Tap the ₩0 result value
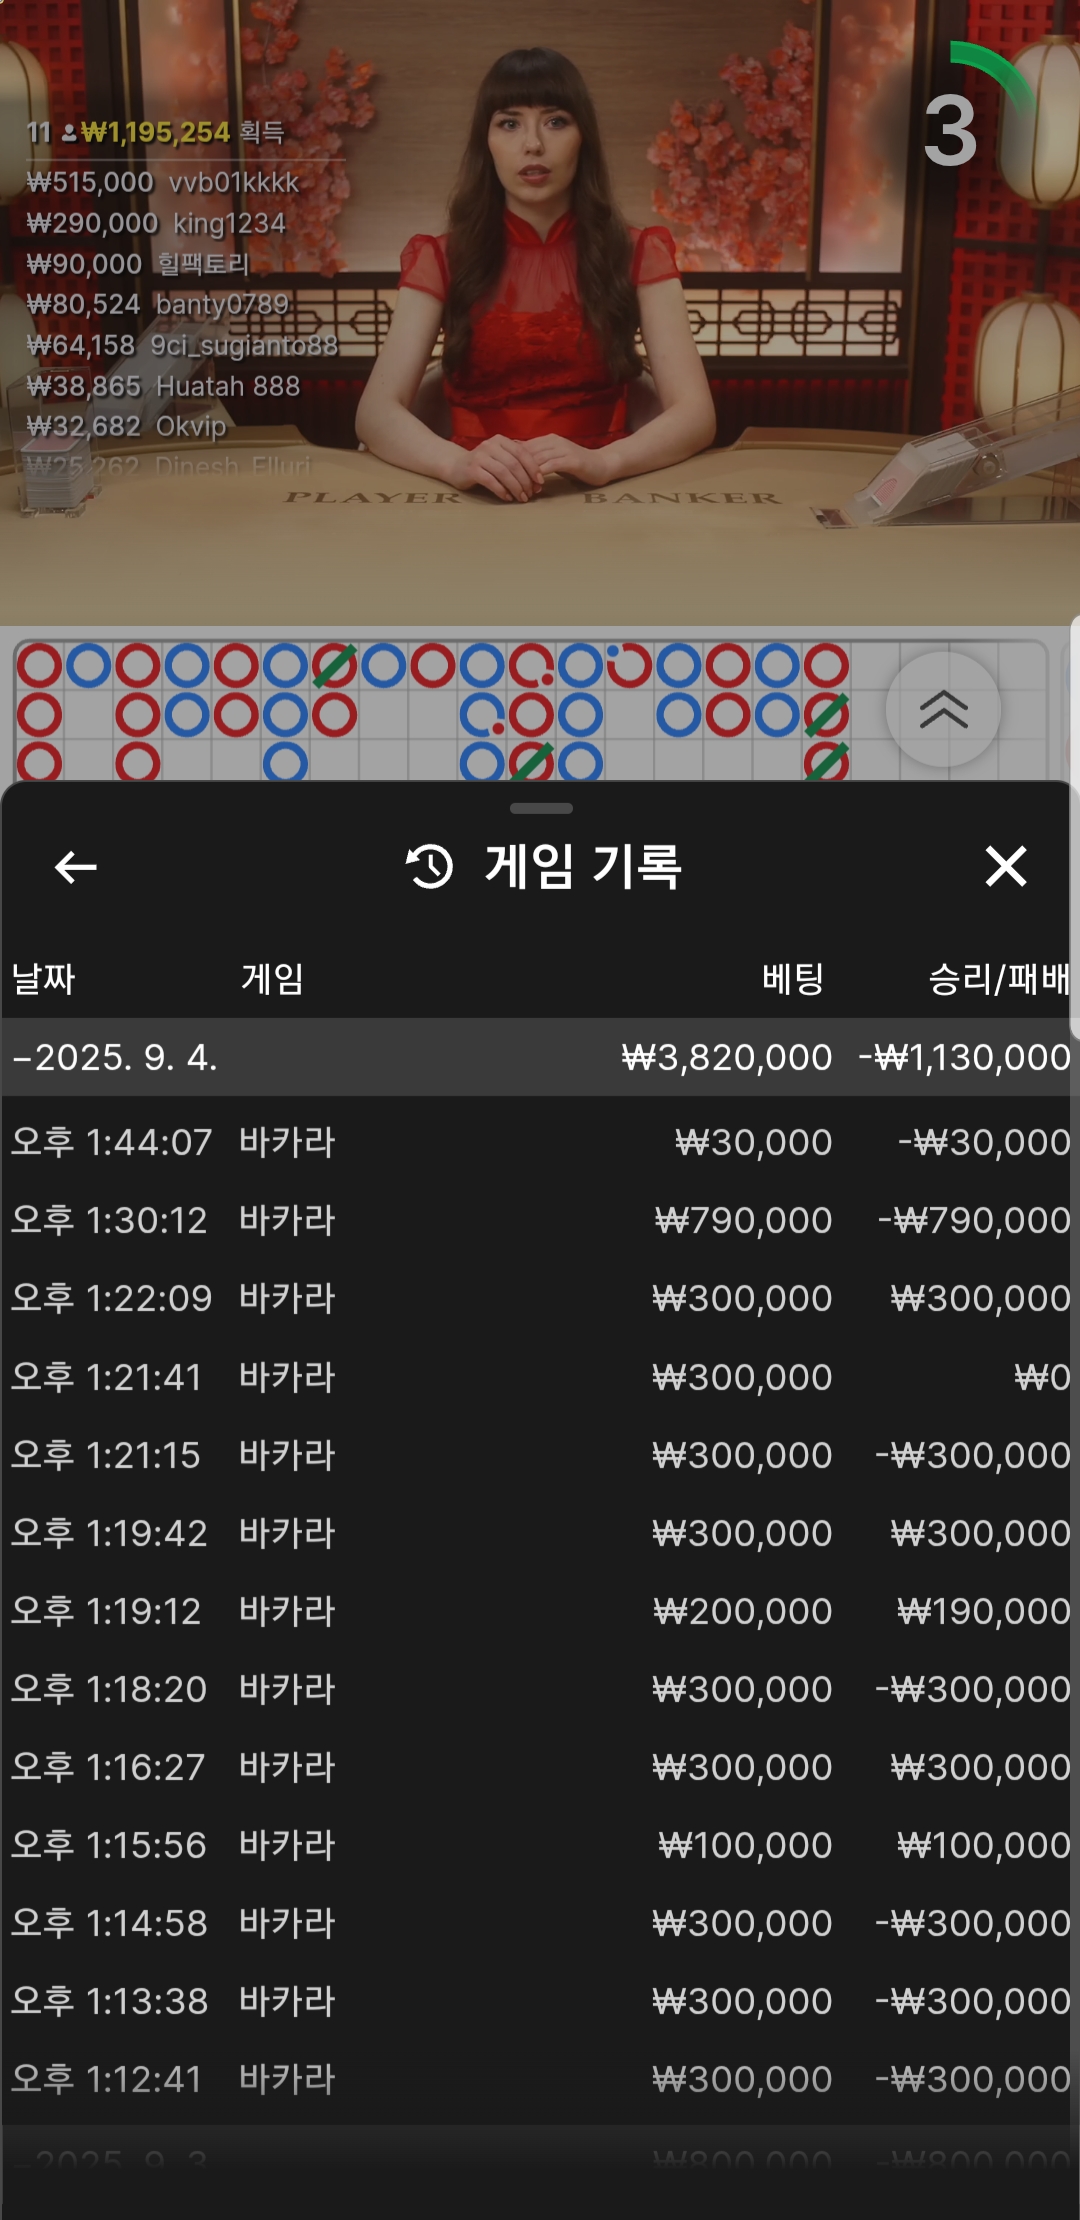Image resolution: width=1080 pixels, height=2220 pixels. 1042,1377
